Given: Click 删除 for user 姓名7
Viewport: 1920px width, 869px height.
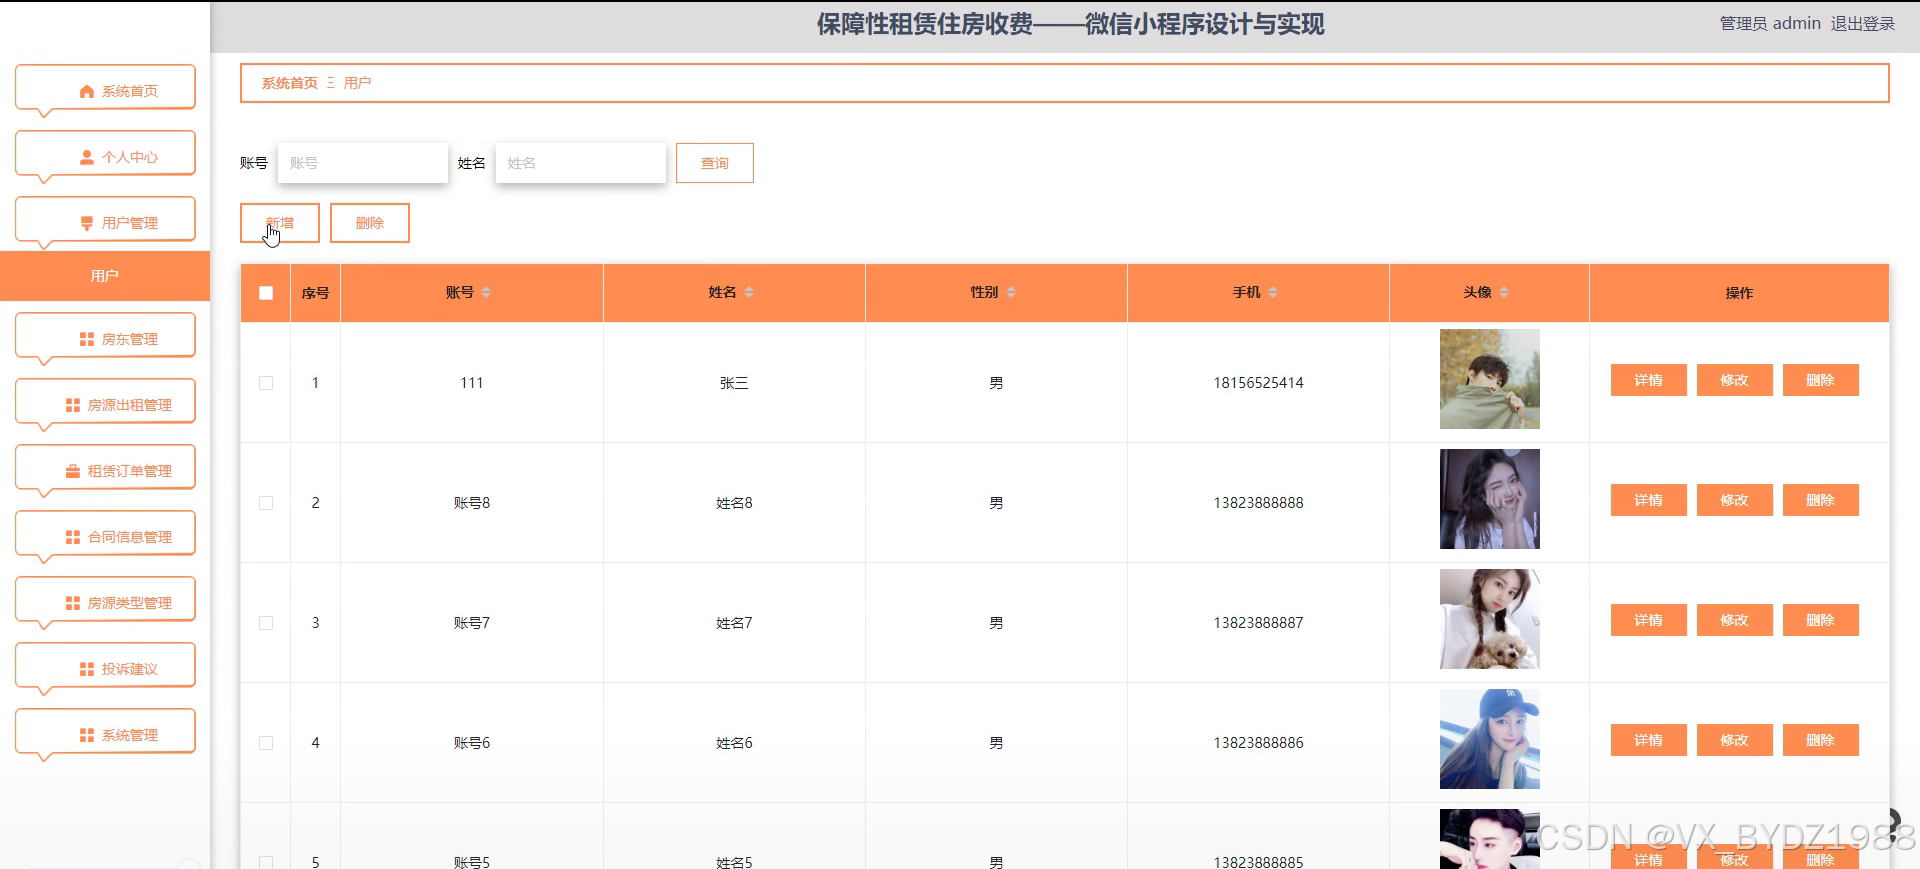Looking at the screenshot, I should [x=1821, y=620].
